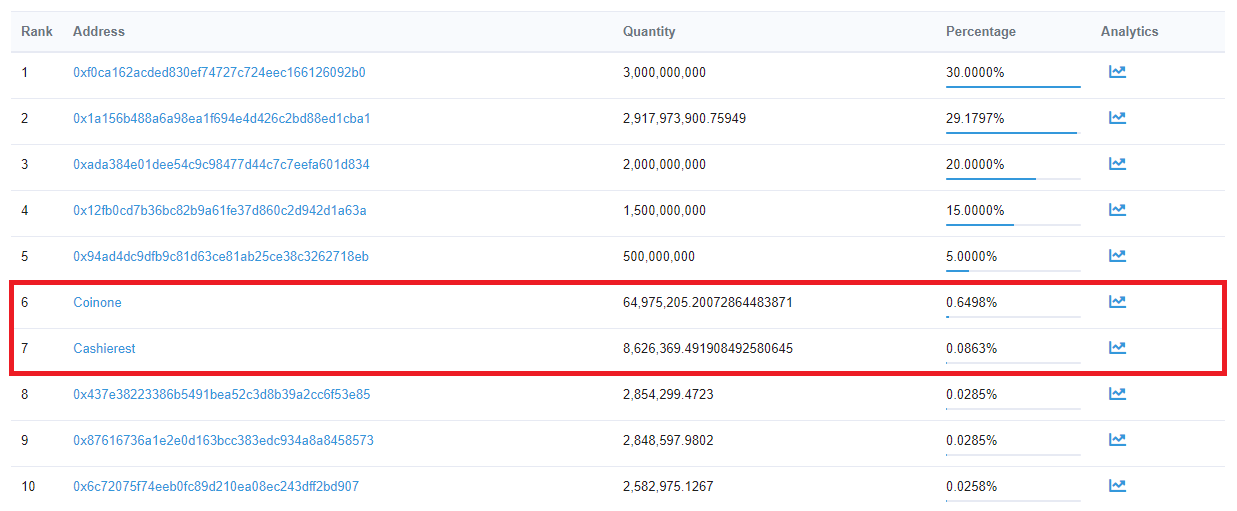Open address 0x87616736a1e2e0d163bcc383edc934a8a8458573

[223, 441]
